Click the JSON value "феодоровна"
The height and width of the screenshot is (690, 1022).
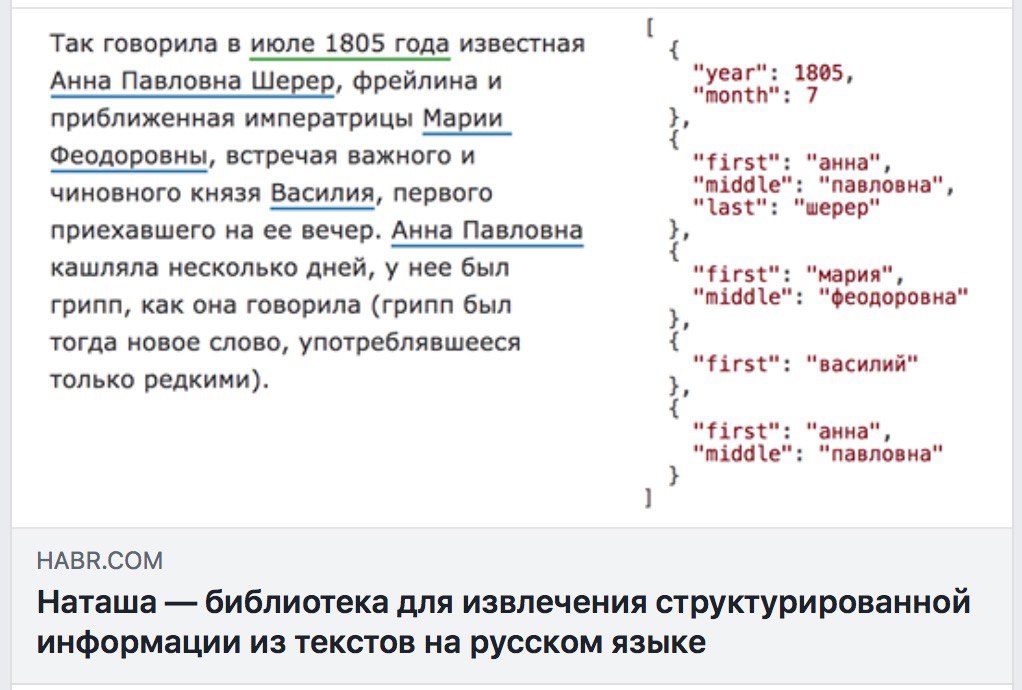pos(893,297)
